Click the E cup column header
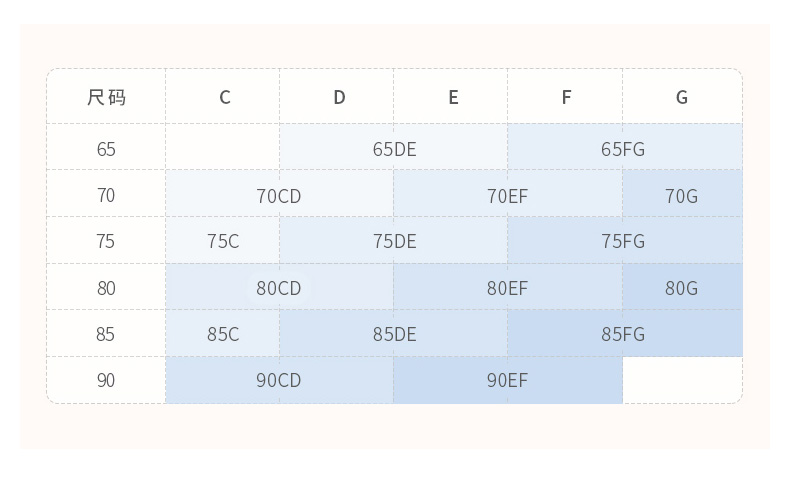Viewport: 790px width, 477px height. coord(453,97)
